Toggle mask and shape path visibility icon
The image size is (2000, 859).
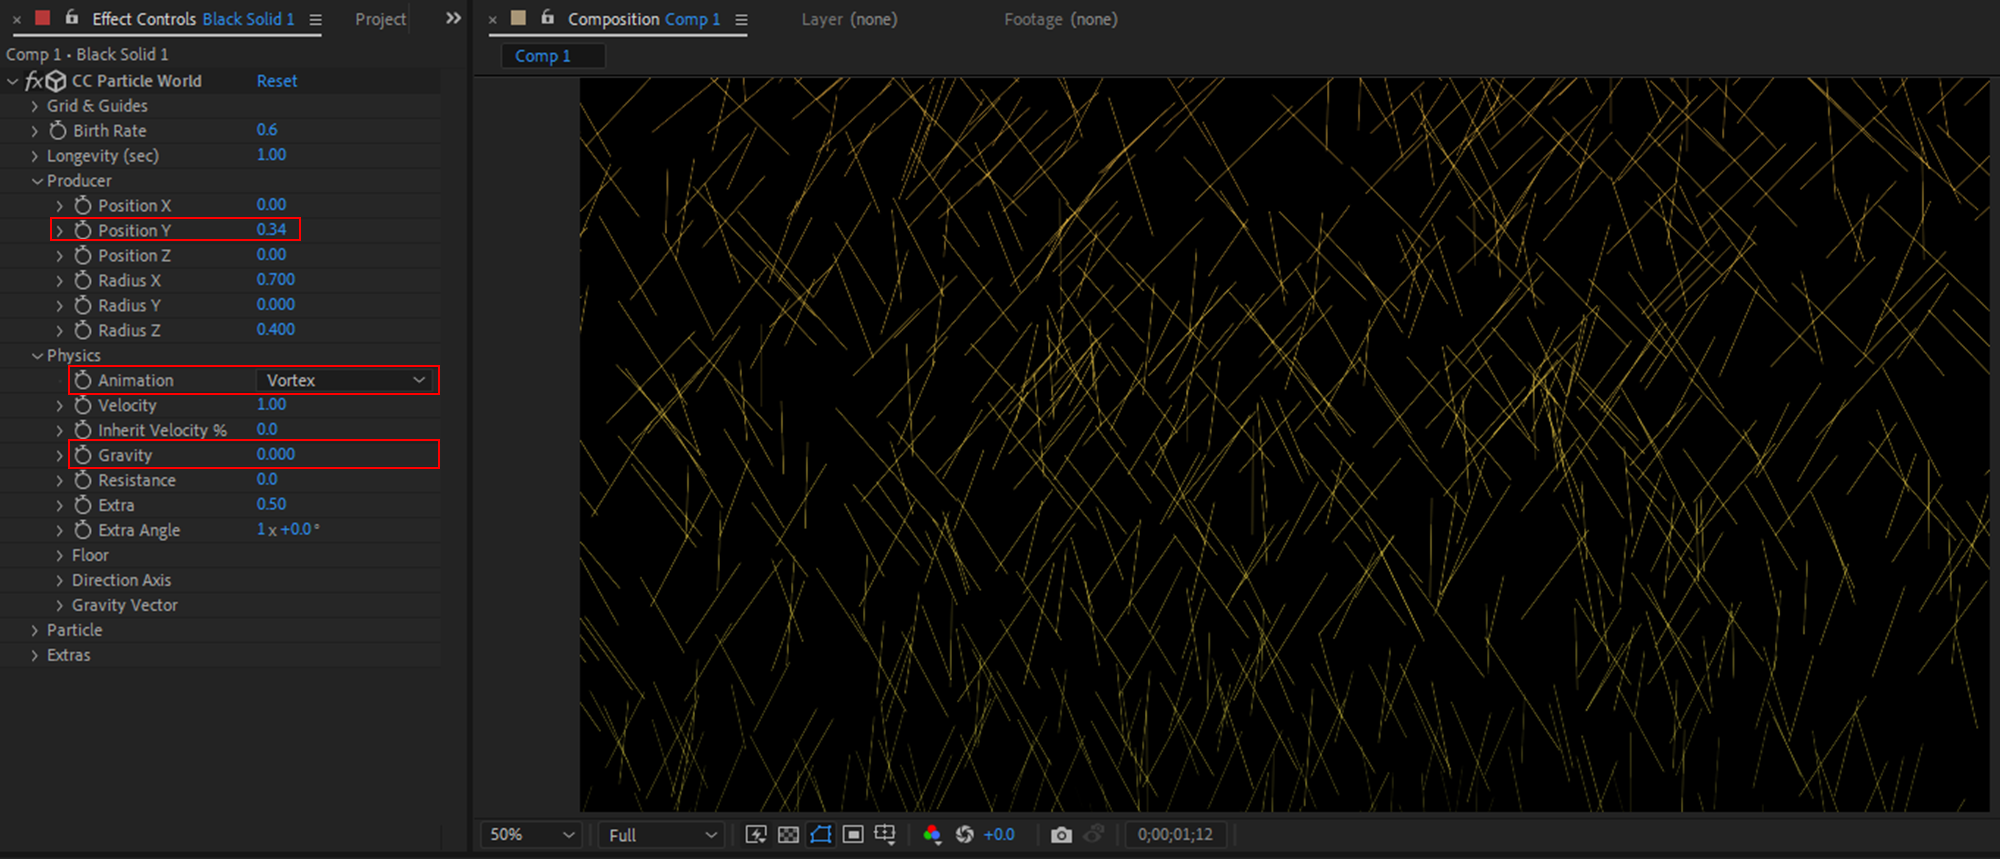click(821, 834)
